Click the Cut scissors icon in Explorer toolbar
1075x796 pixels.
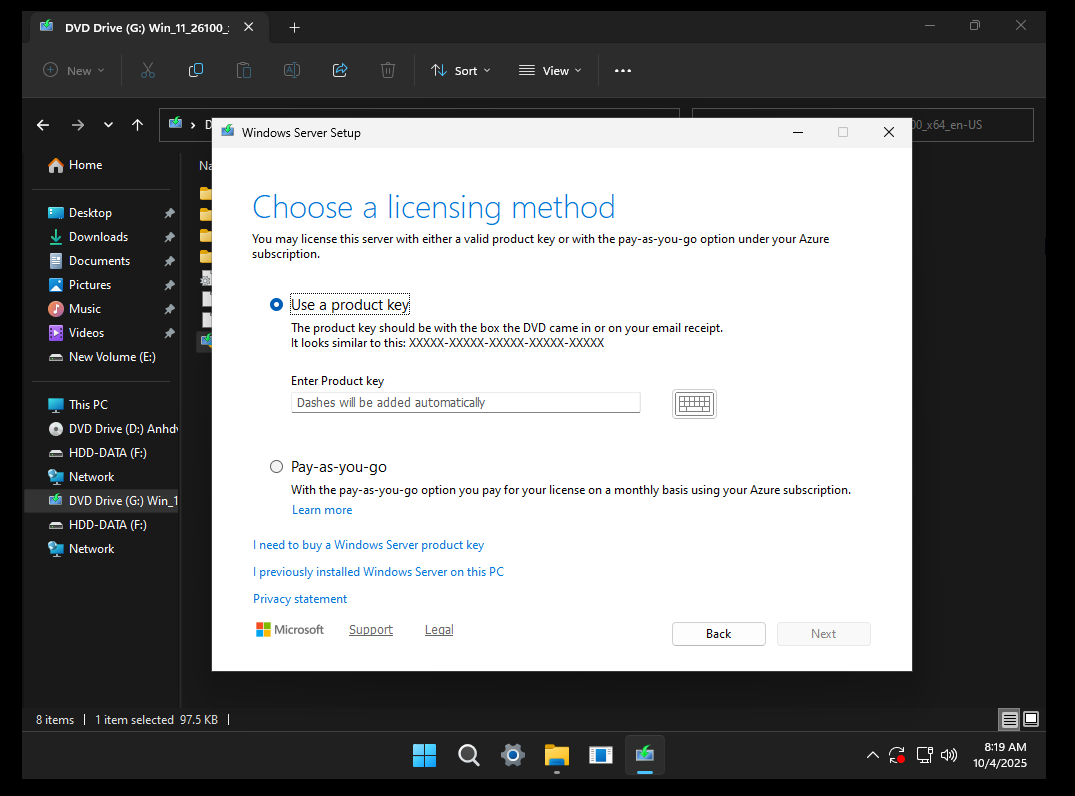pos(148,71)
